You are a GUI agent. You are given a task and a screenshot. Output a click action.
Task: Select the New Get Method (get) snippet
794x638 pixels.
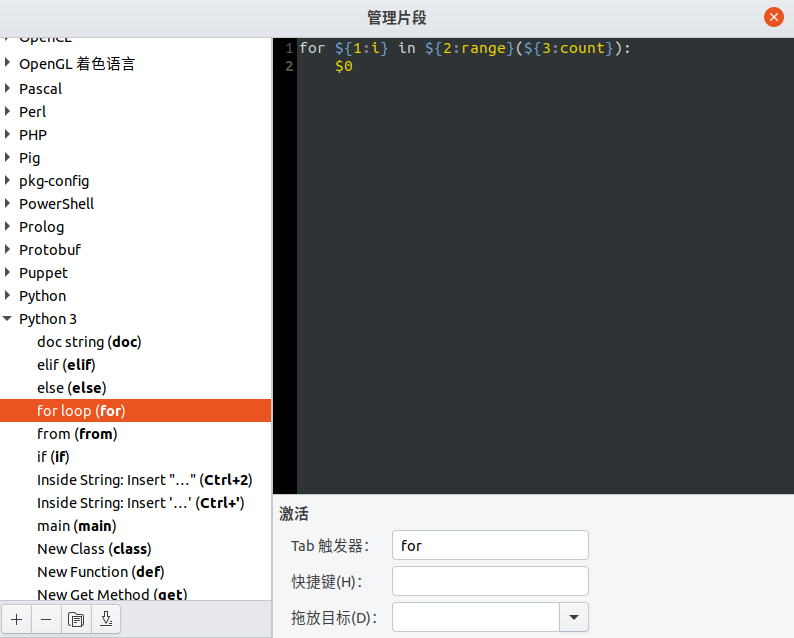[112, 594]
